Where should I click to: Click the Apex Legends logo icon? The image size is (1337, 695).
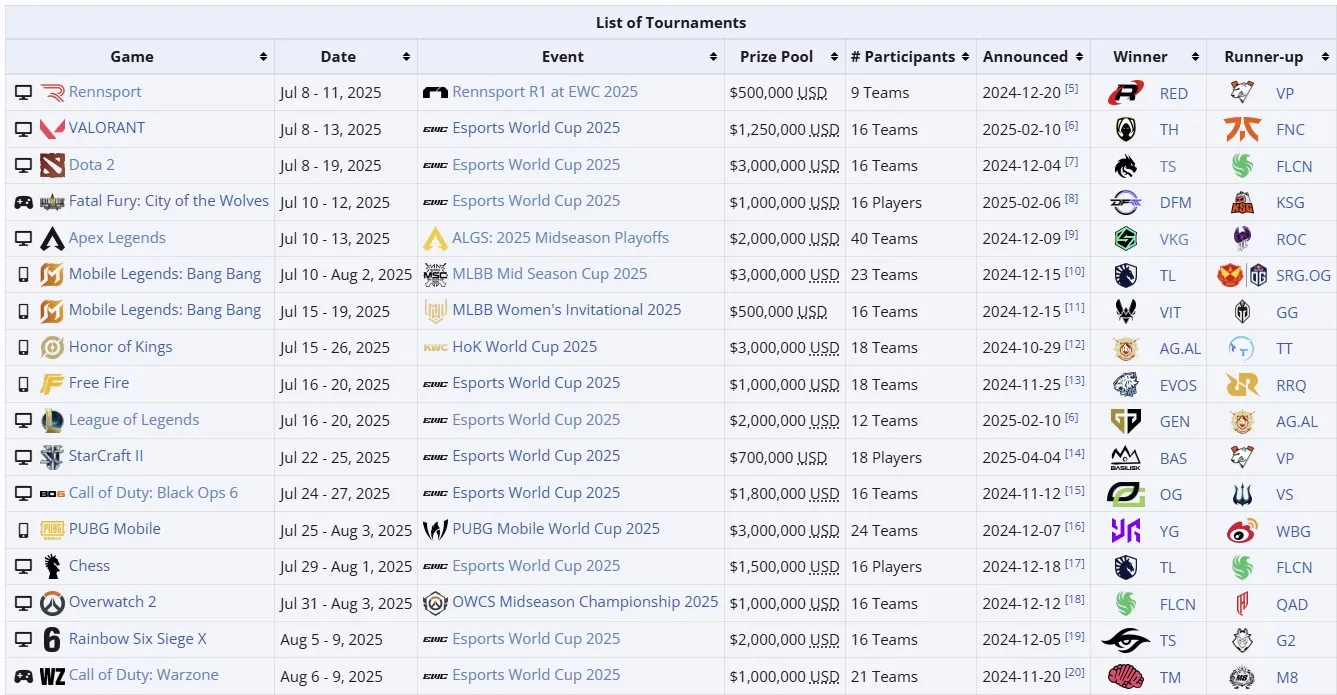pos(52,239)
